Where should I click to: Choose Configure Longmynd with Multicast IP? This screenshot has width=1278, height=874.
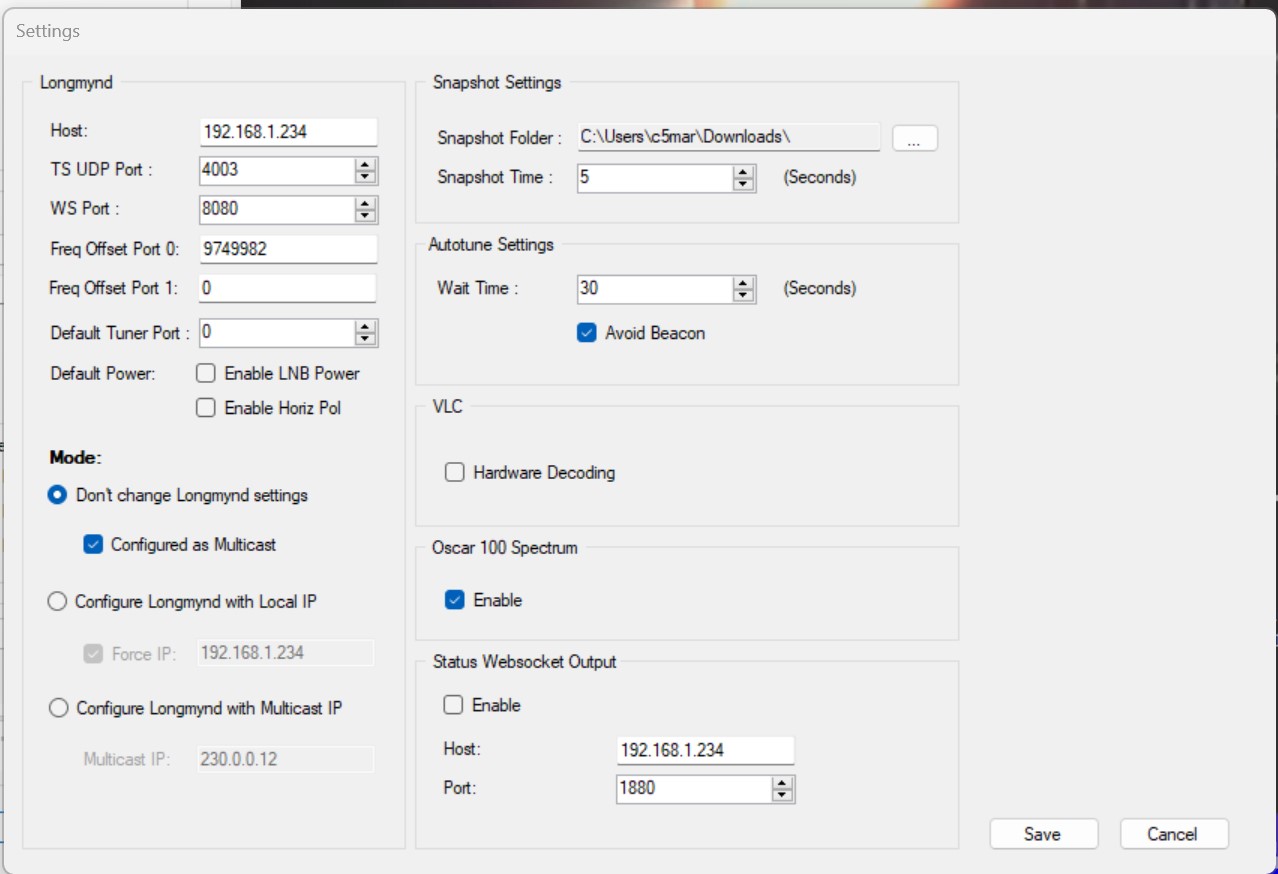tap(58, 708)
